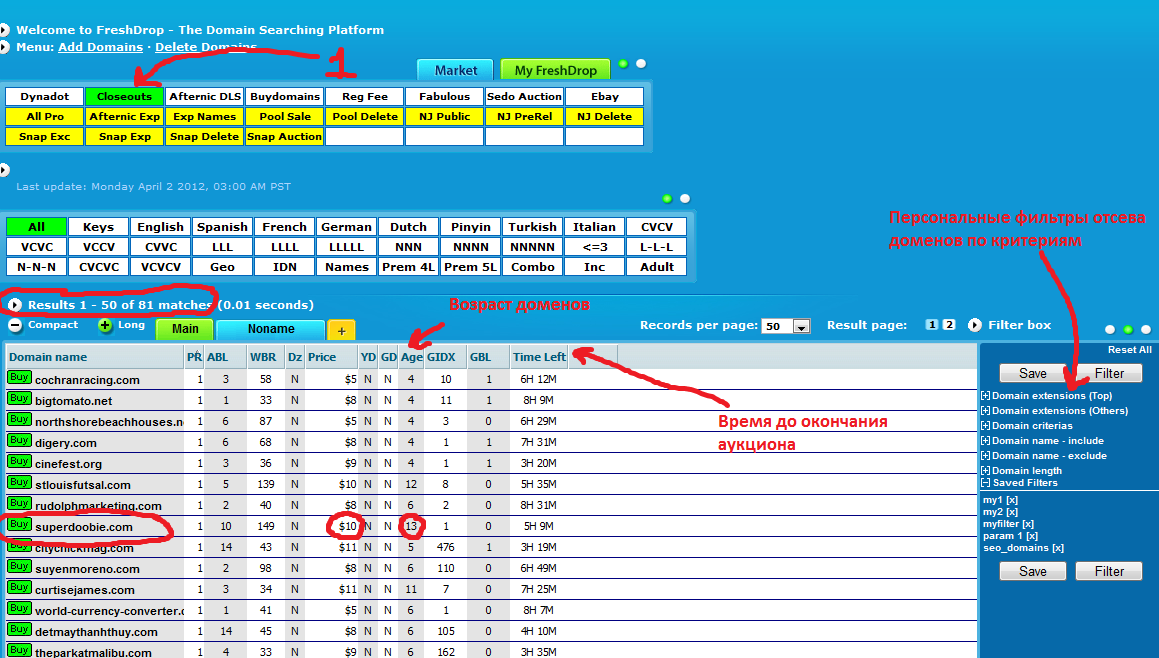Click the upper Filter button
The height and width of the screenshot is (658, 1159).
click(x=1109, y=373)
